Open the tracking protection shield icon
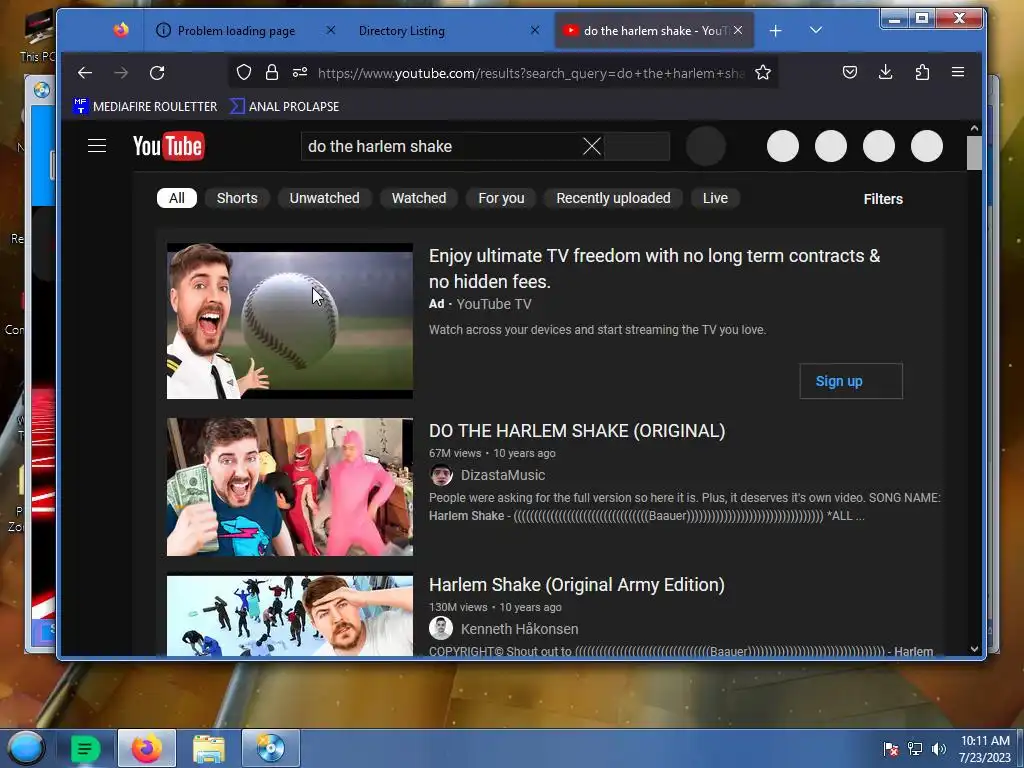This screenshot has height=768, width=1024. pos(244,72)
